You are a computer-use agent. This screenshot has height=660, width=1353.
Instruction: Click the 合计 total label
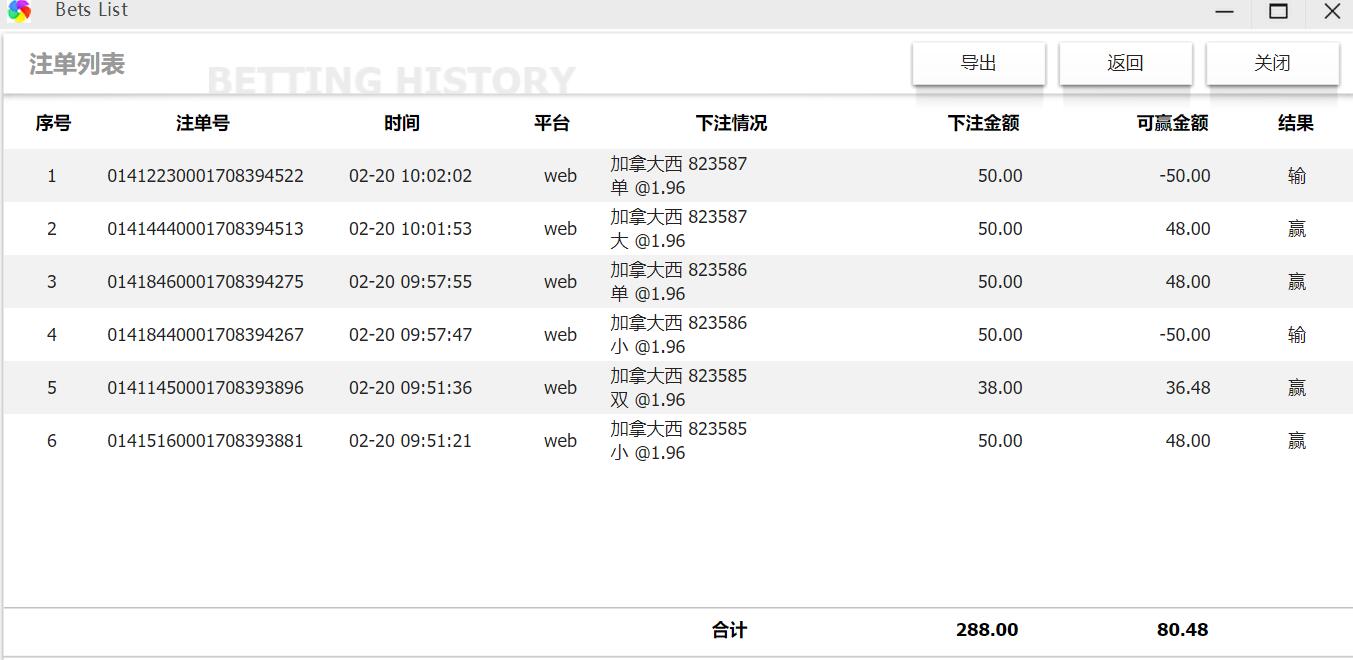pos(729,630)
